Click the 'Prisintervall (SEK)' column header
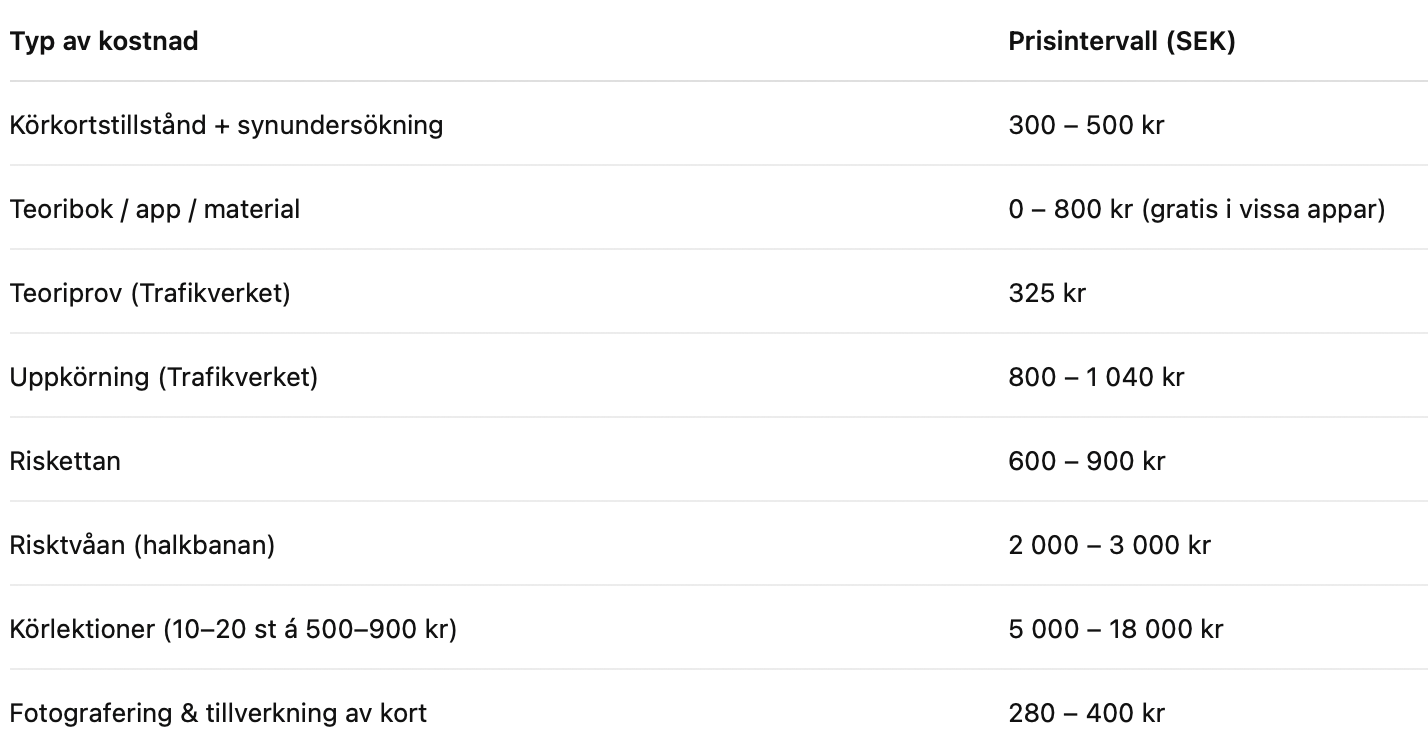The image size is (1428, 744). (x=1122, y=42)
